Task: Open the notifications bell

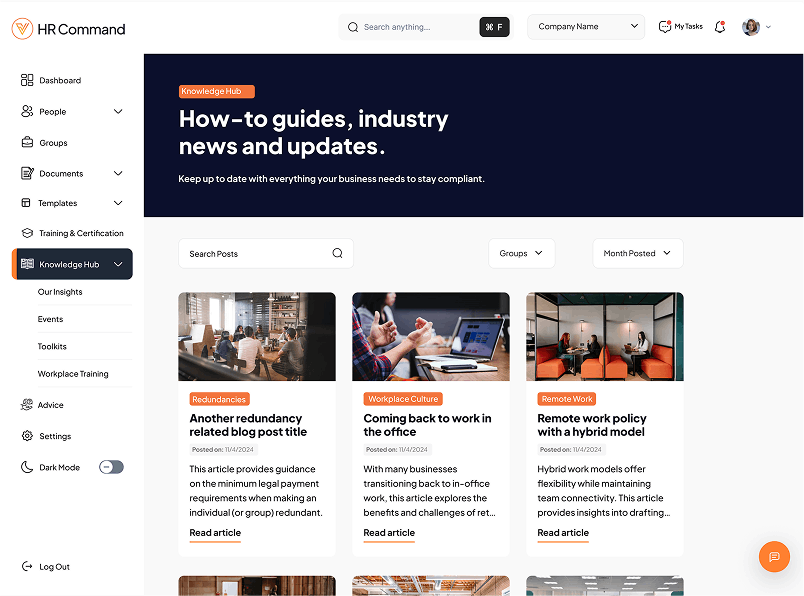Action: pos(720,27)
